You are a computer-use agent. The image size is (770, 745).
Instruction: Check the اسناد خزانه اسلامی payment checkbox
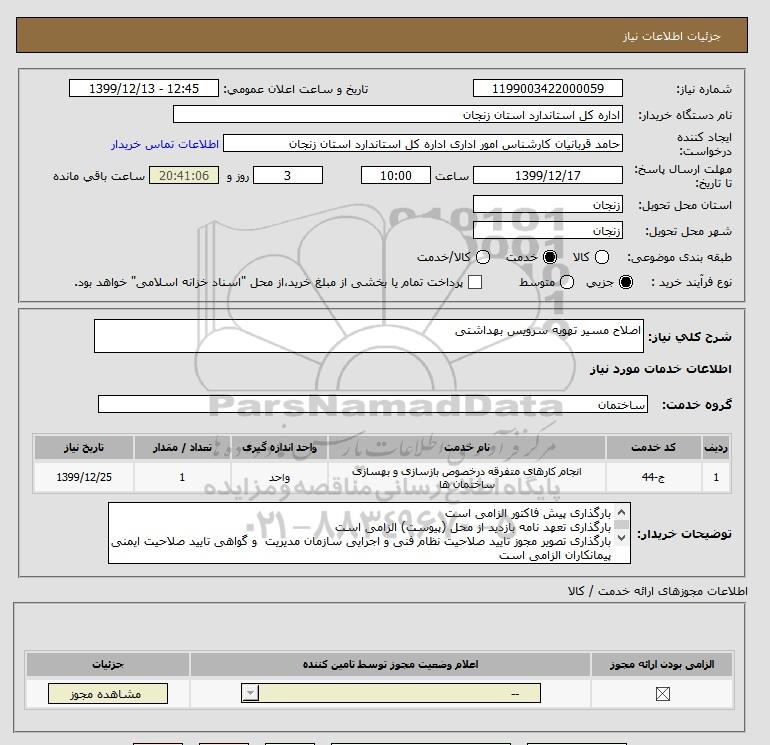point(475,282)
